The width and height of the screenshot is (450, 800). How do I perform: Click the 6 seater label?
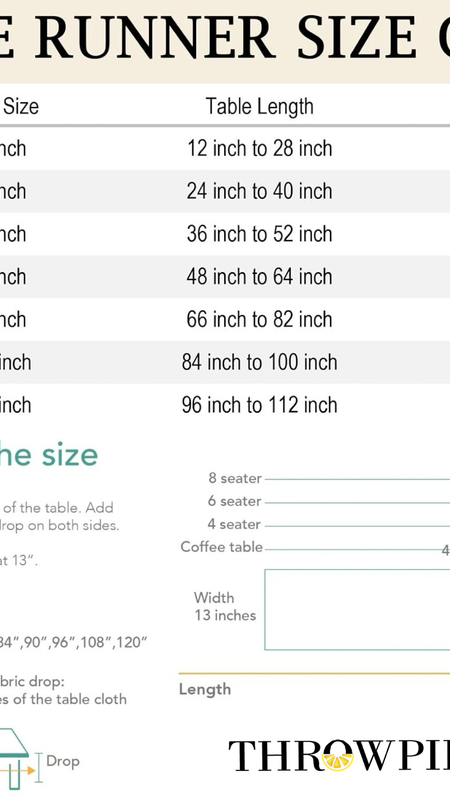(x=235, y=501)
